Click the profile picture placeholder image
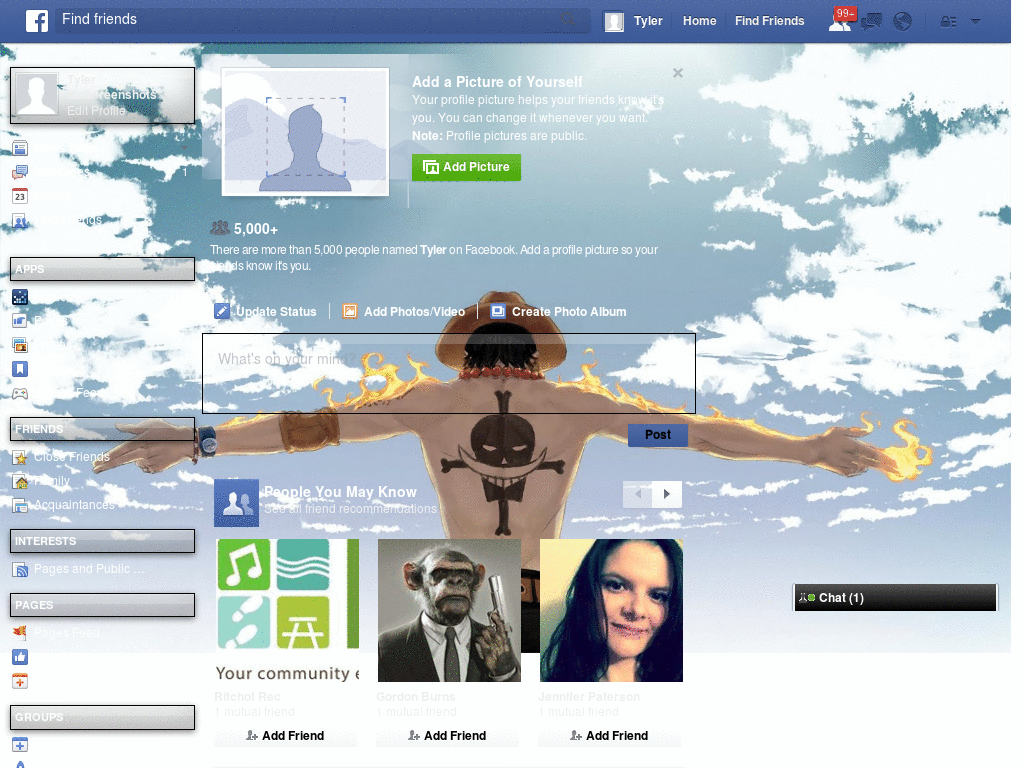Screen dimensions: 1024x768 coord(305,132)
